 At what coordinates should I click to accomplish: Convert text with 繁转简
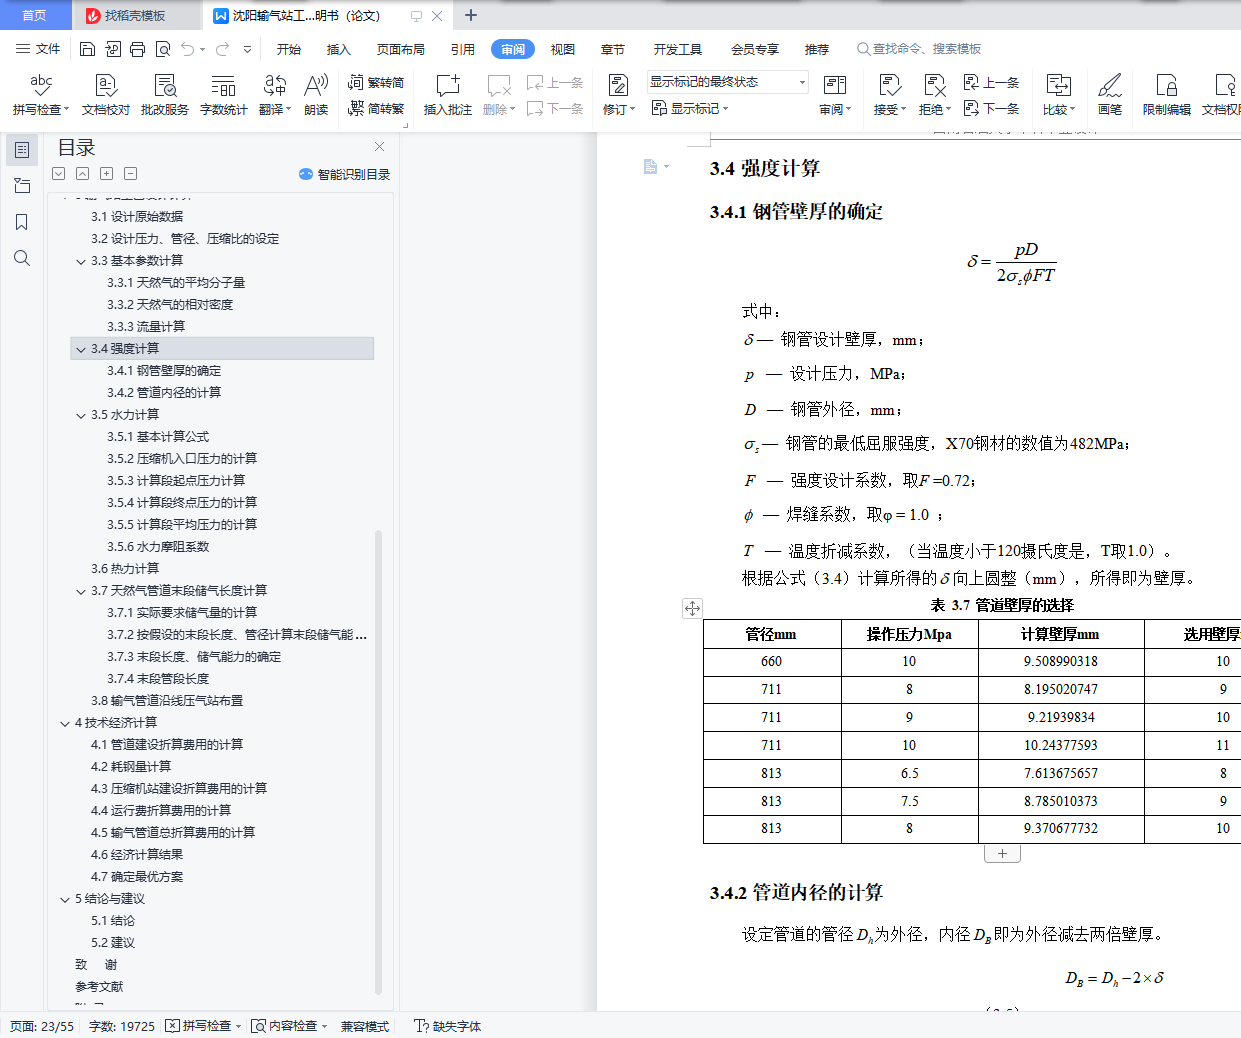[376, 83]
